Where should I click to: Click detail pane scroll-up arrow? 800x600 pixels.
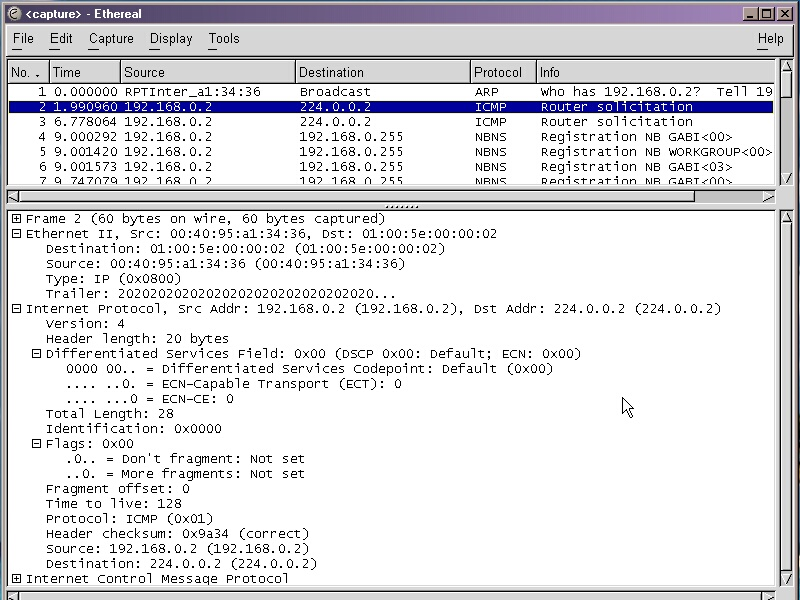point(786,218)
